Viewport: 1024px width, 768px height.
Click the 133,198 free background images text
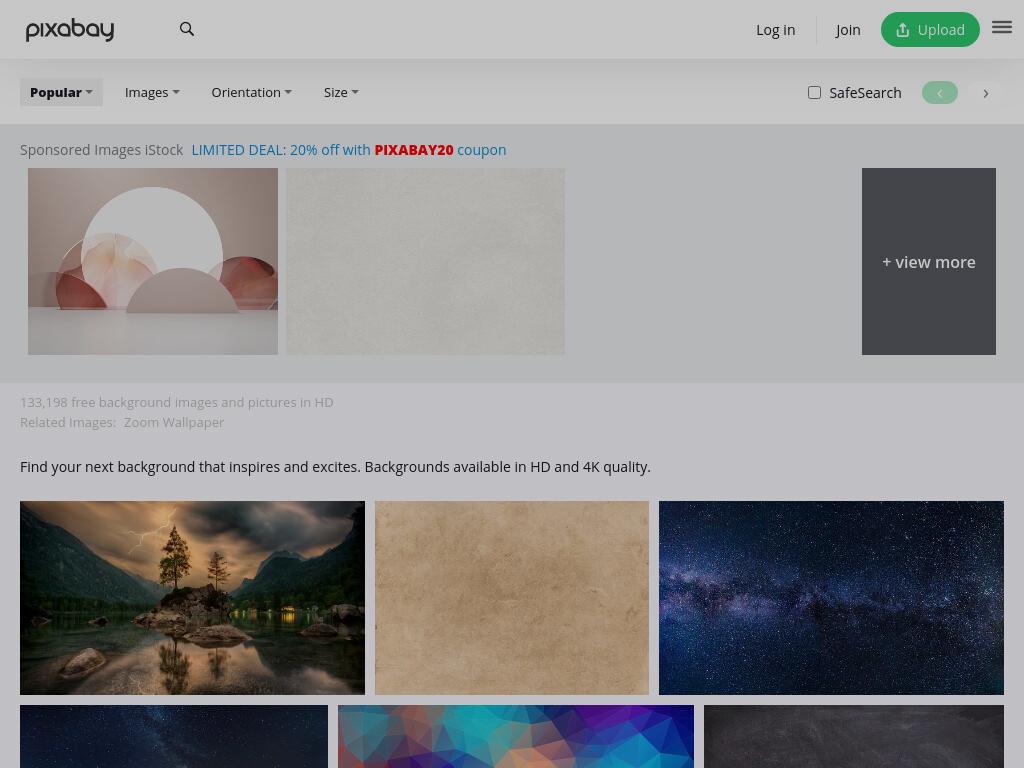176,402
